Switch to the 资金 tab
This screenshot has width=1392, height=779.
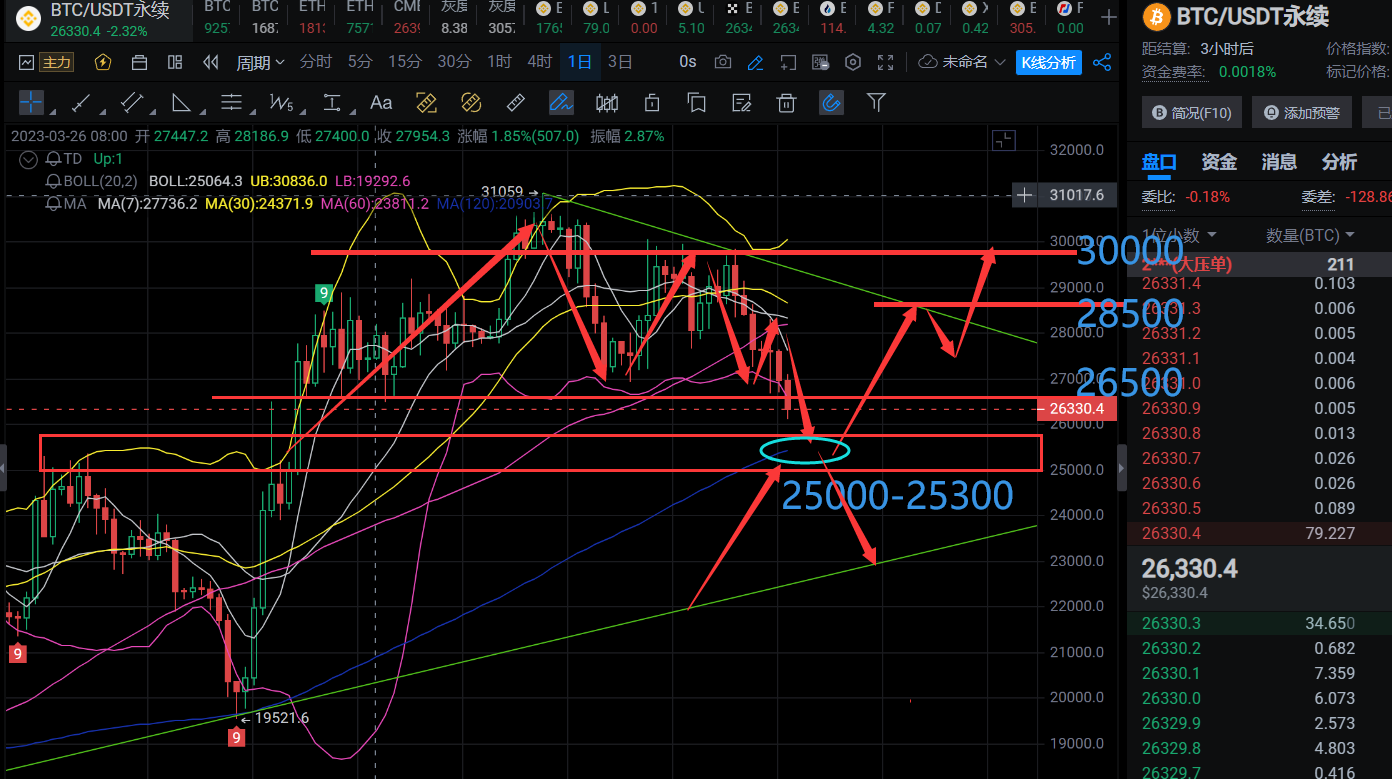pyautogui.click(x=1219, y=162)
